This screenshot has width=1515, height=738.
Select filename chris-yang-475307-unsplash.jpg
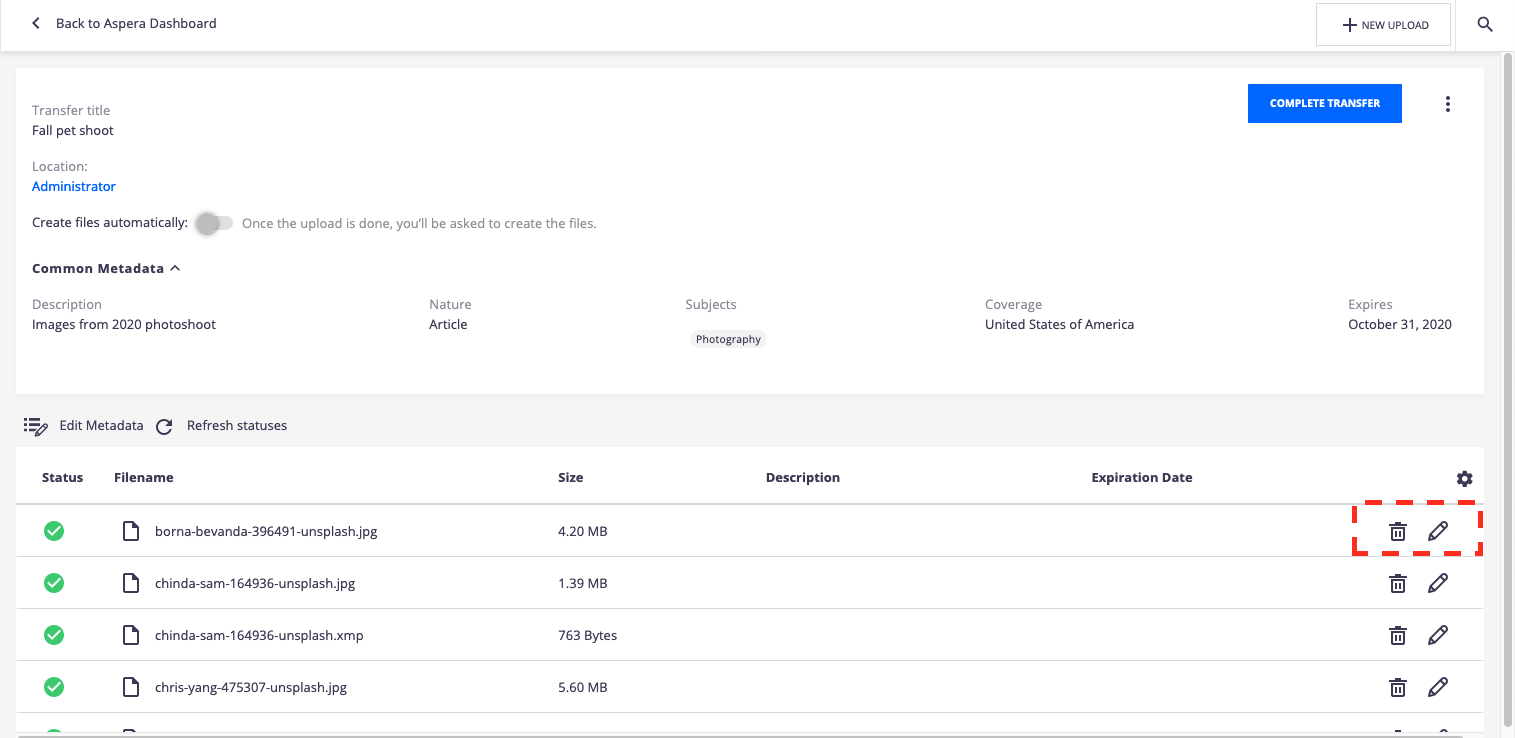tap(251, 688)
